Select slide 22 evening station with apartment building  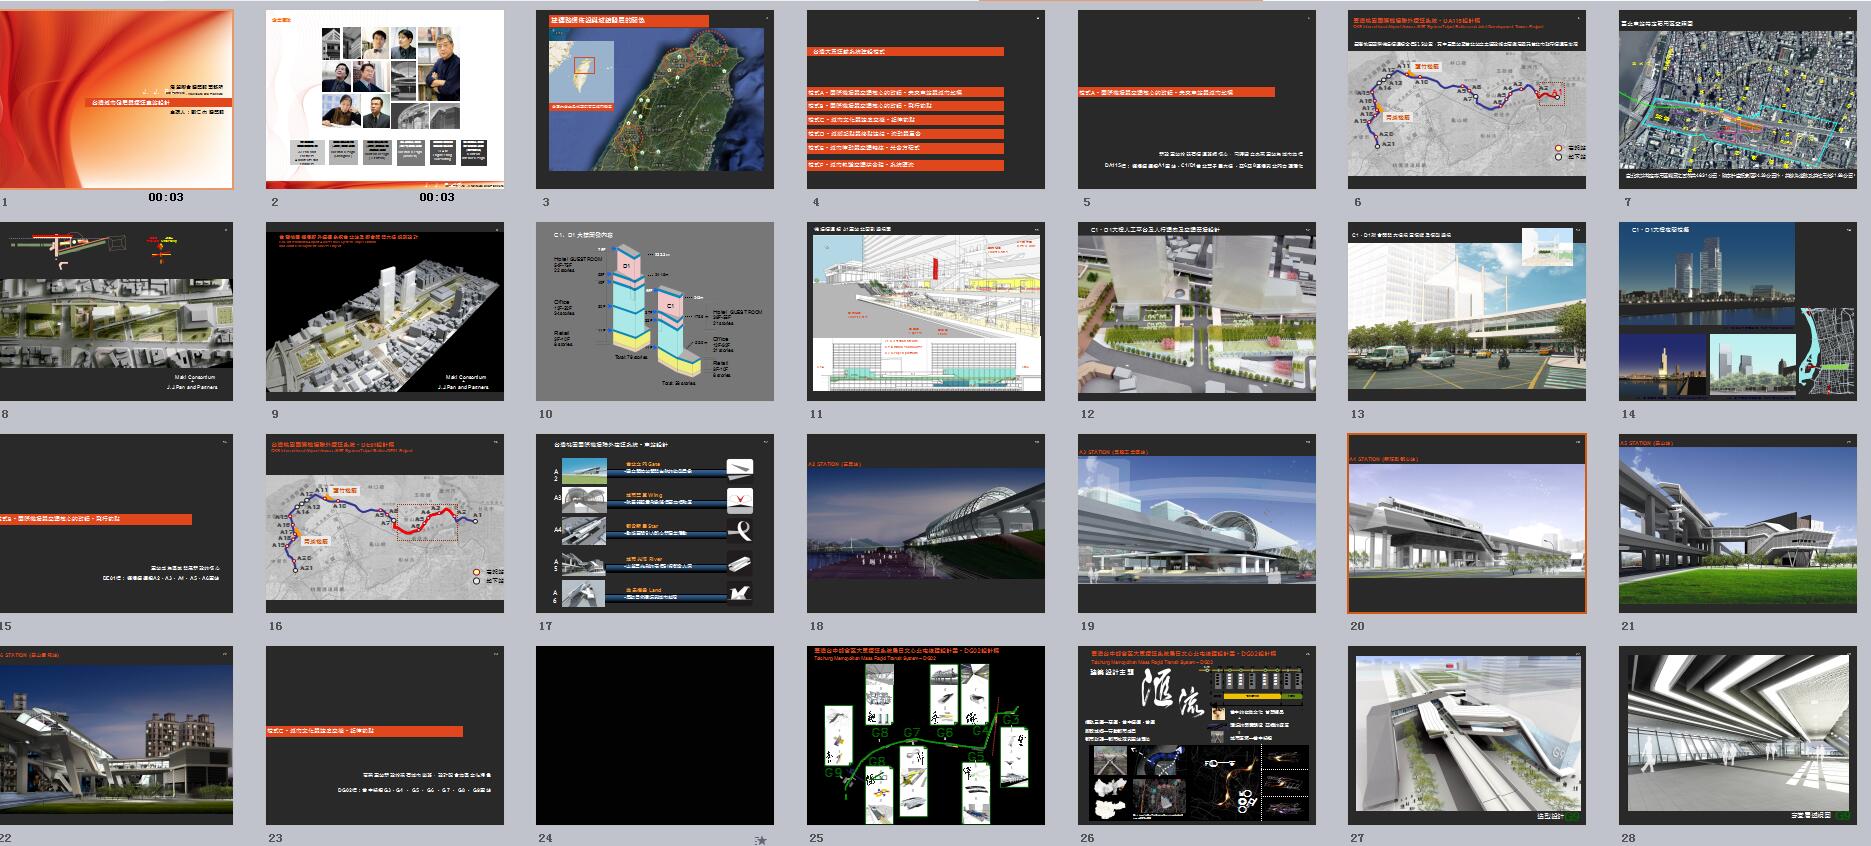pos(116,735)
